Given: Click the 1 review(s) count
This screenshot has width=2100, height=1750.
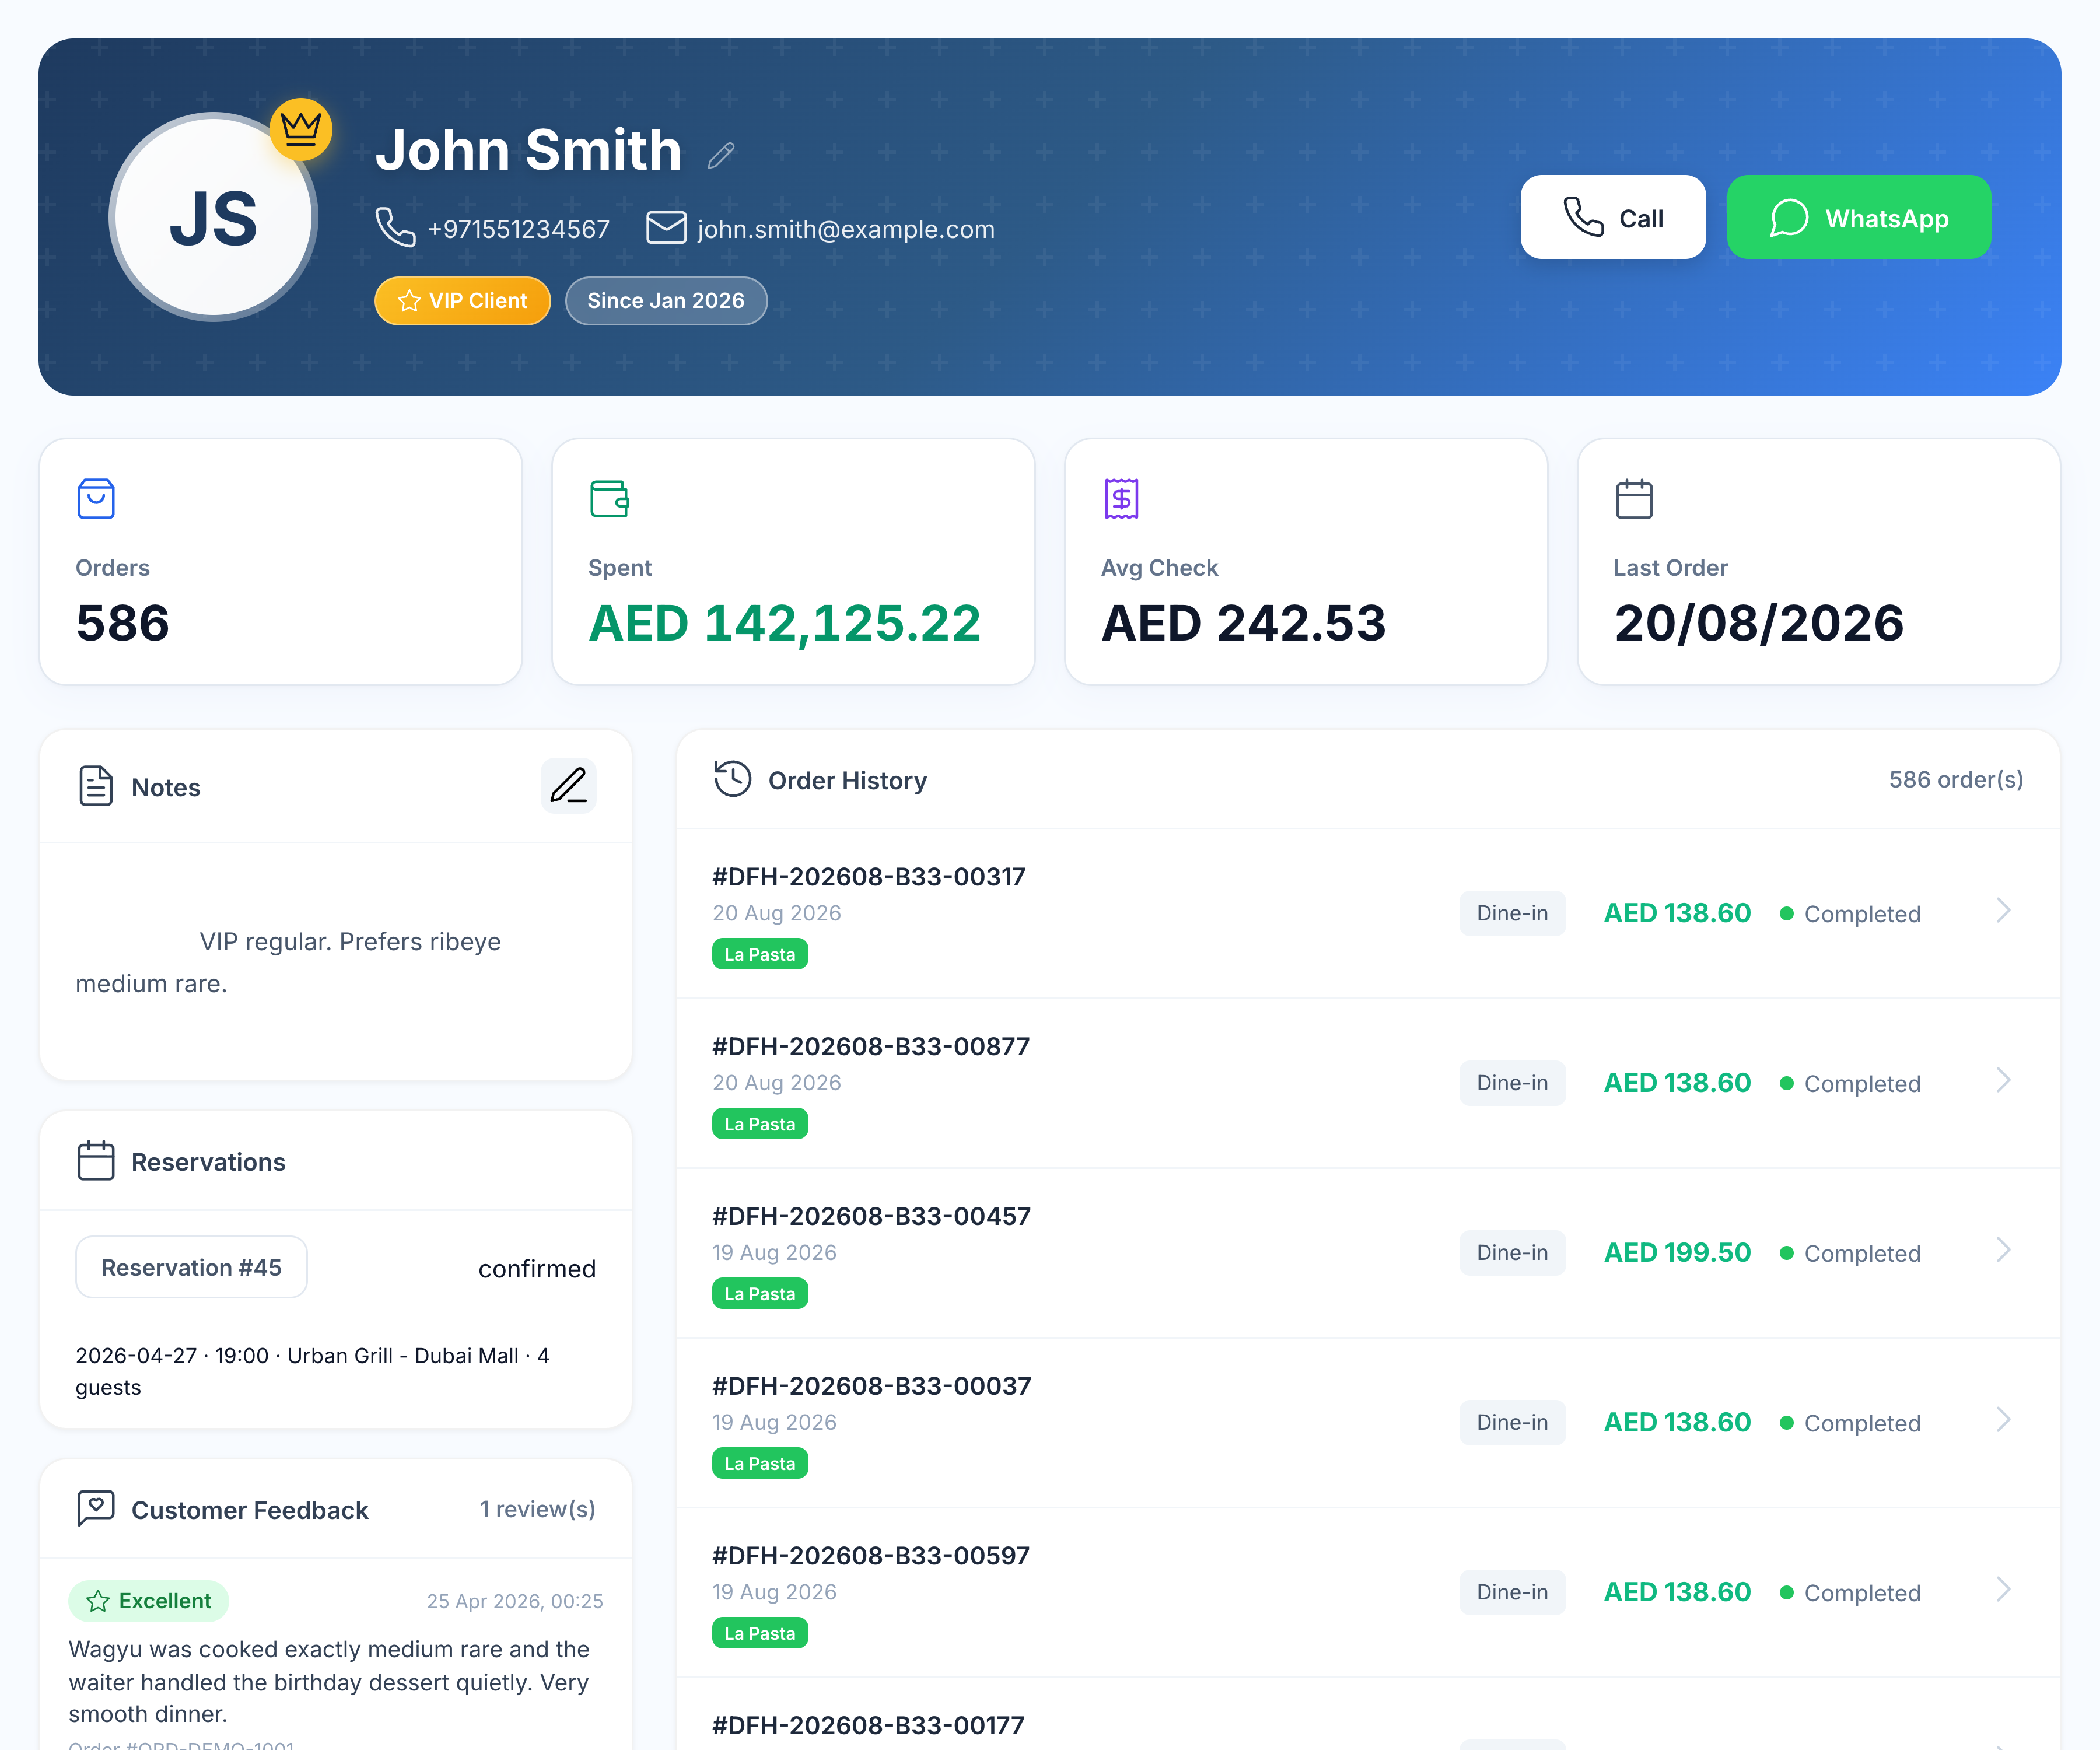Looking at the screenshot, I should 538,1509.
